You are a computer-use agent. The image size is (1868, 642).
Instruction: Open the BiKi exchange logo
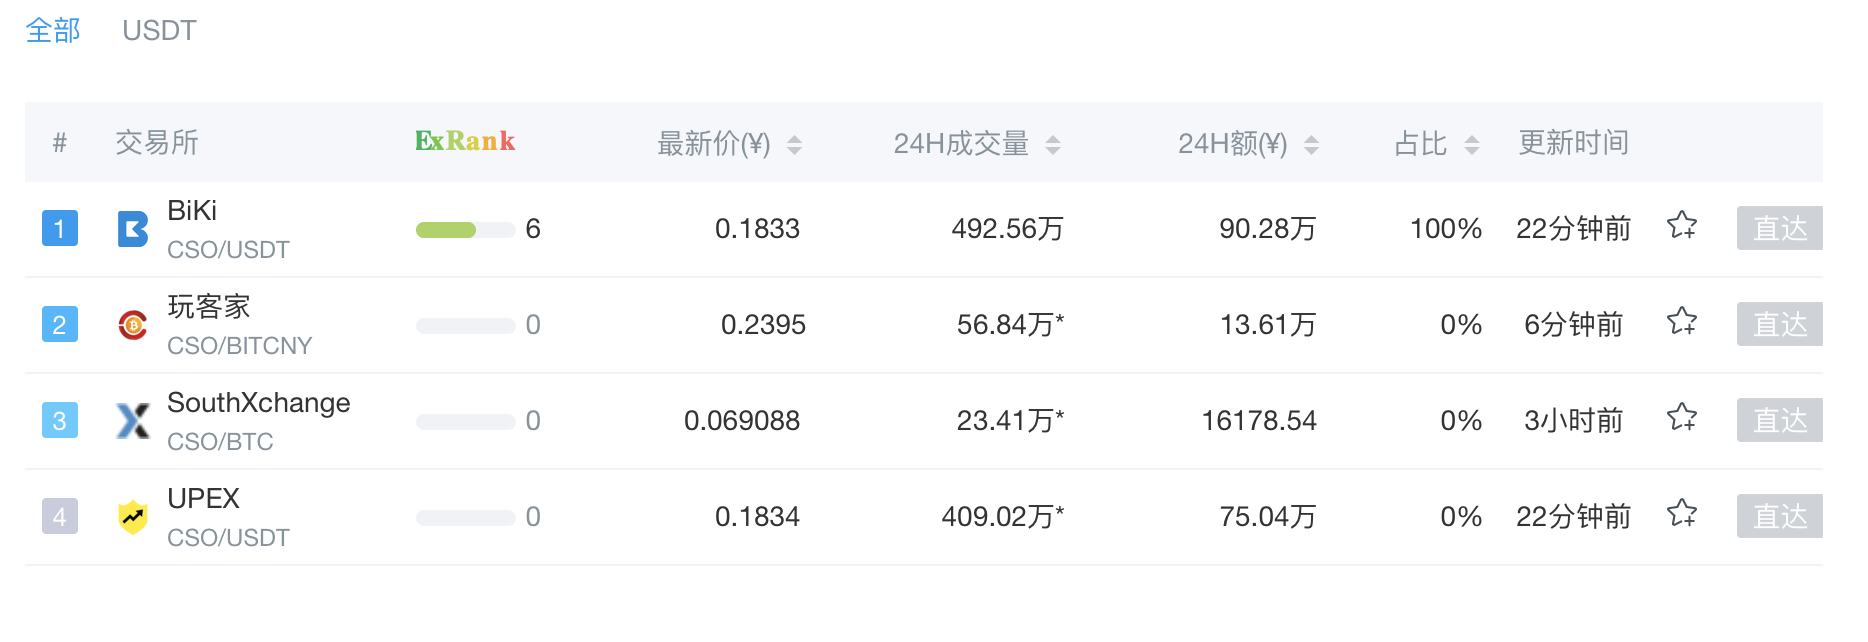(x=133, y=229)
